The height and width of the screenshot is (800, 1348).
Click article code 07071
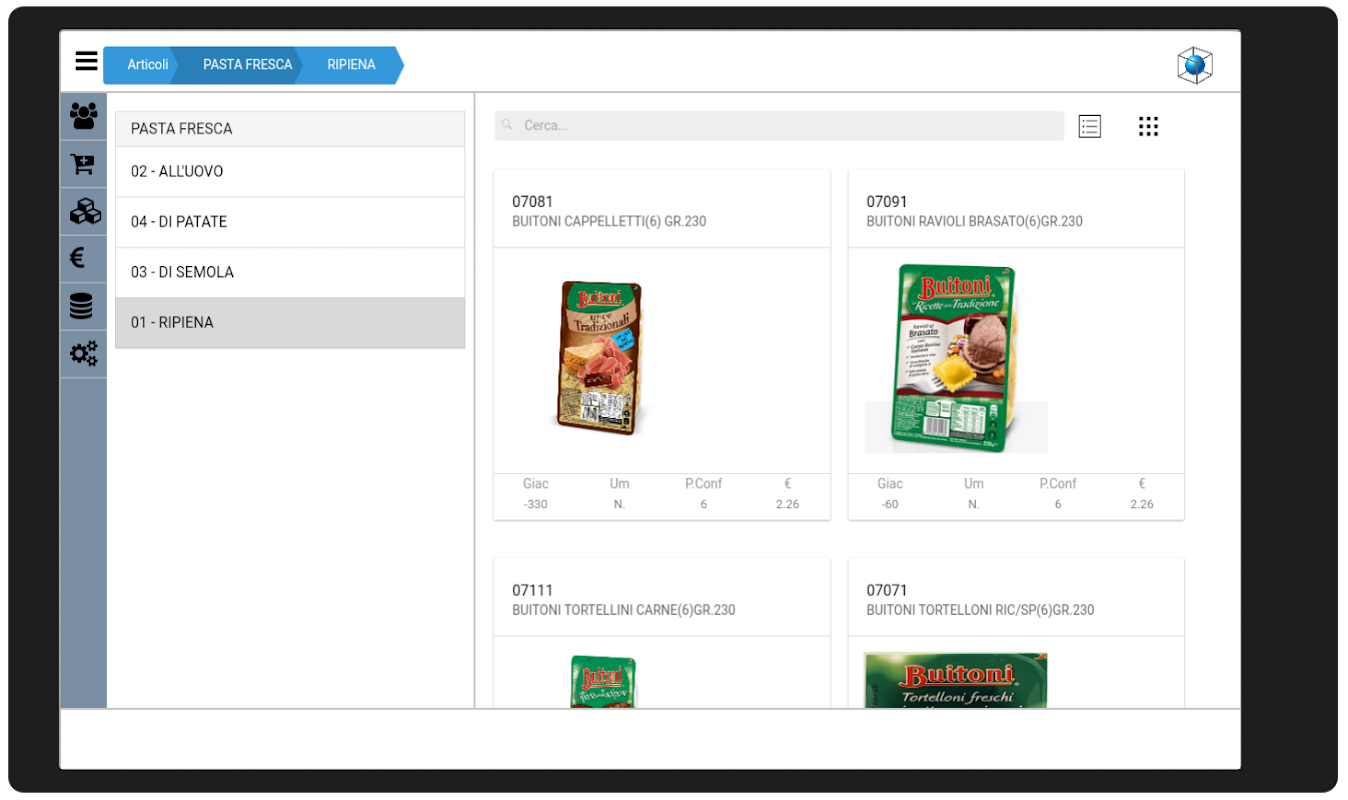[887, 591]
